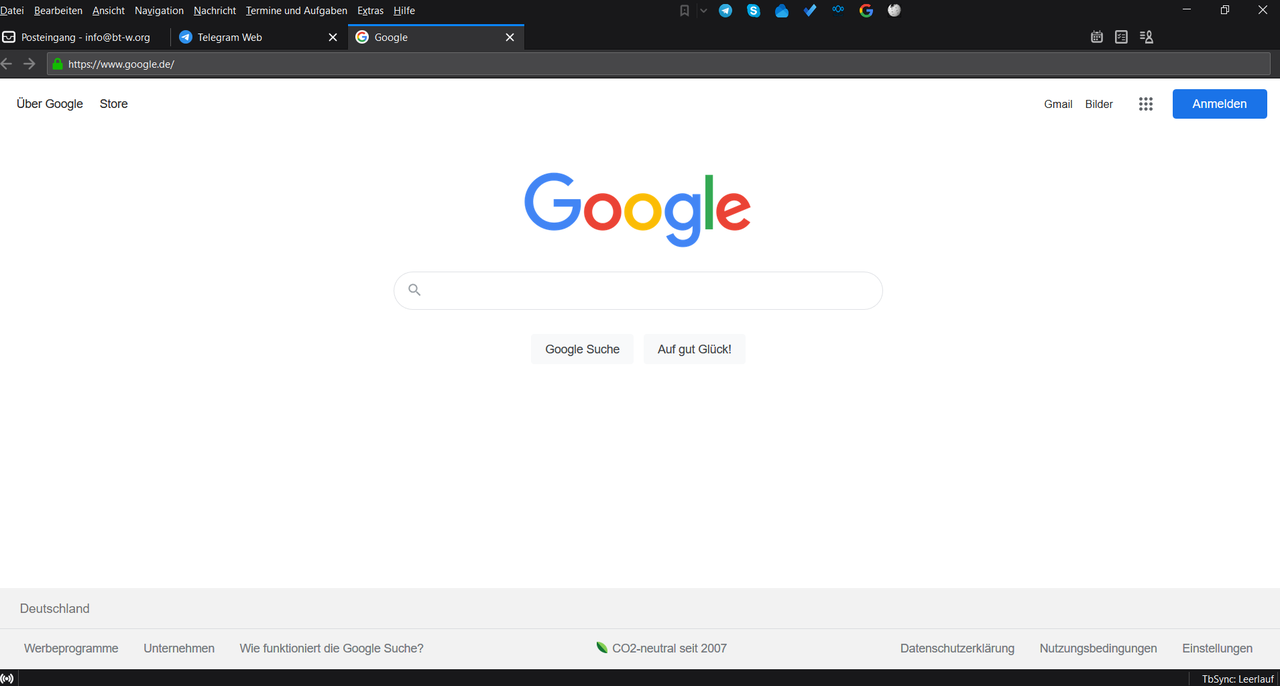
Task: Open the Bearbeiten menu
Action: (58, 11)
